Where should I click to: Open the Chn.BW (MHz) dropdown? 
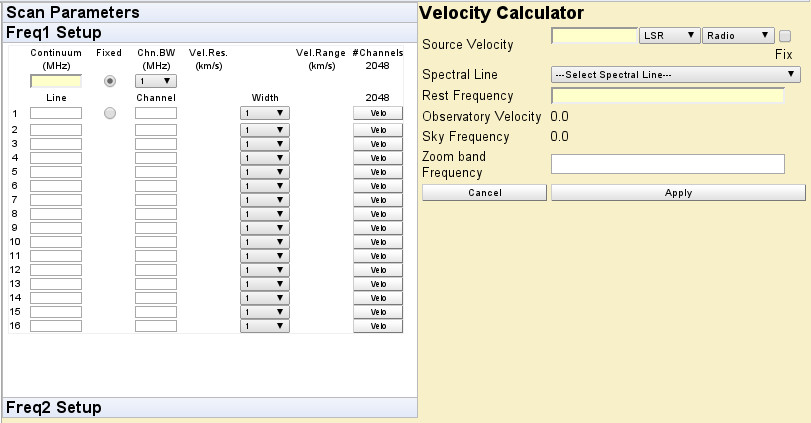pyautogui.click(x=156, y=80)
